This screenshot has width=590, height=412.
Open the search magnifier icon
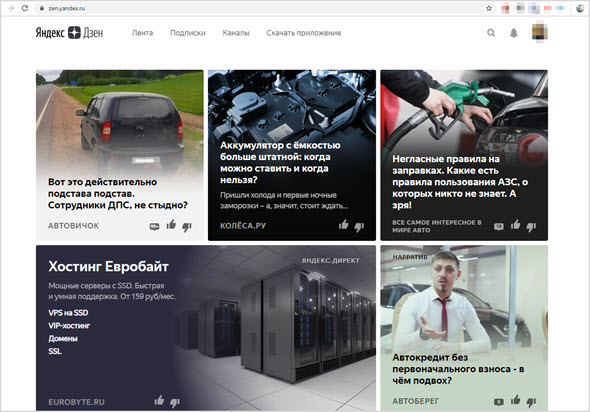coord(491,33)
